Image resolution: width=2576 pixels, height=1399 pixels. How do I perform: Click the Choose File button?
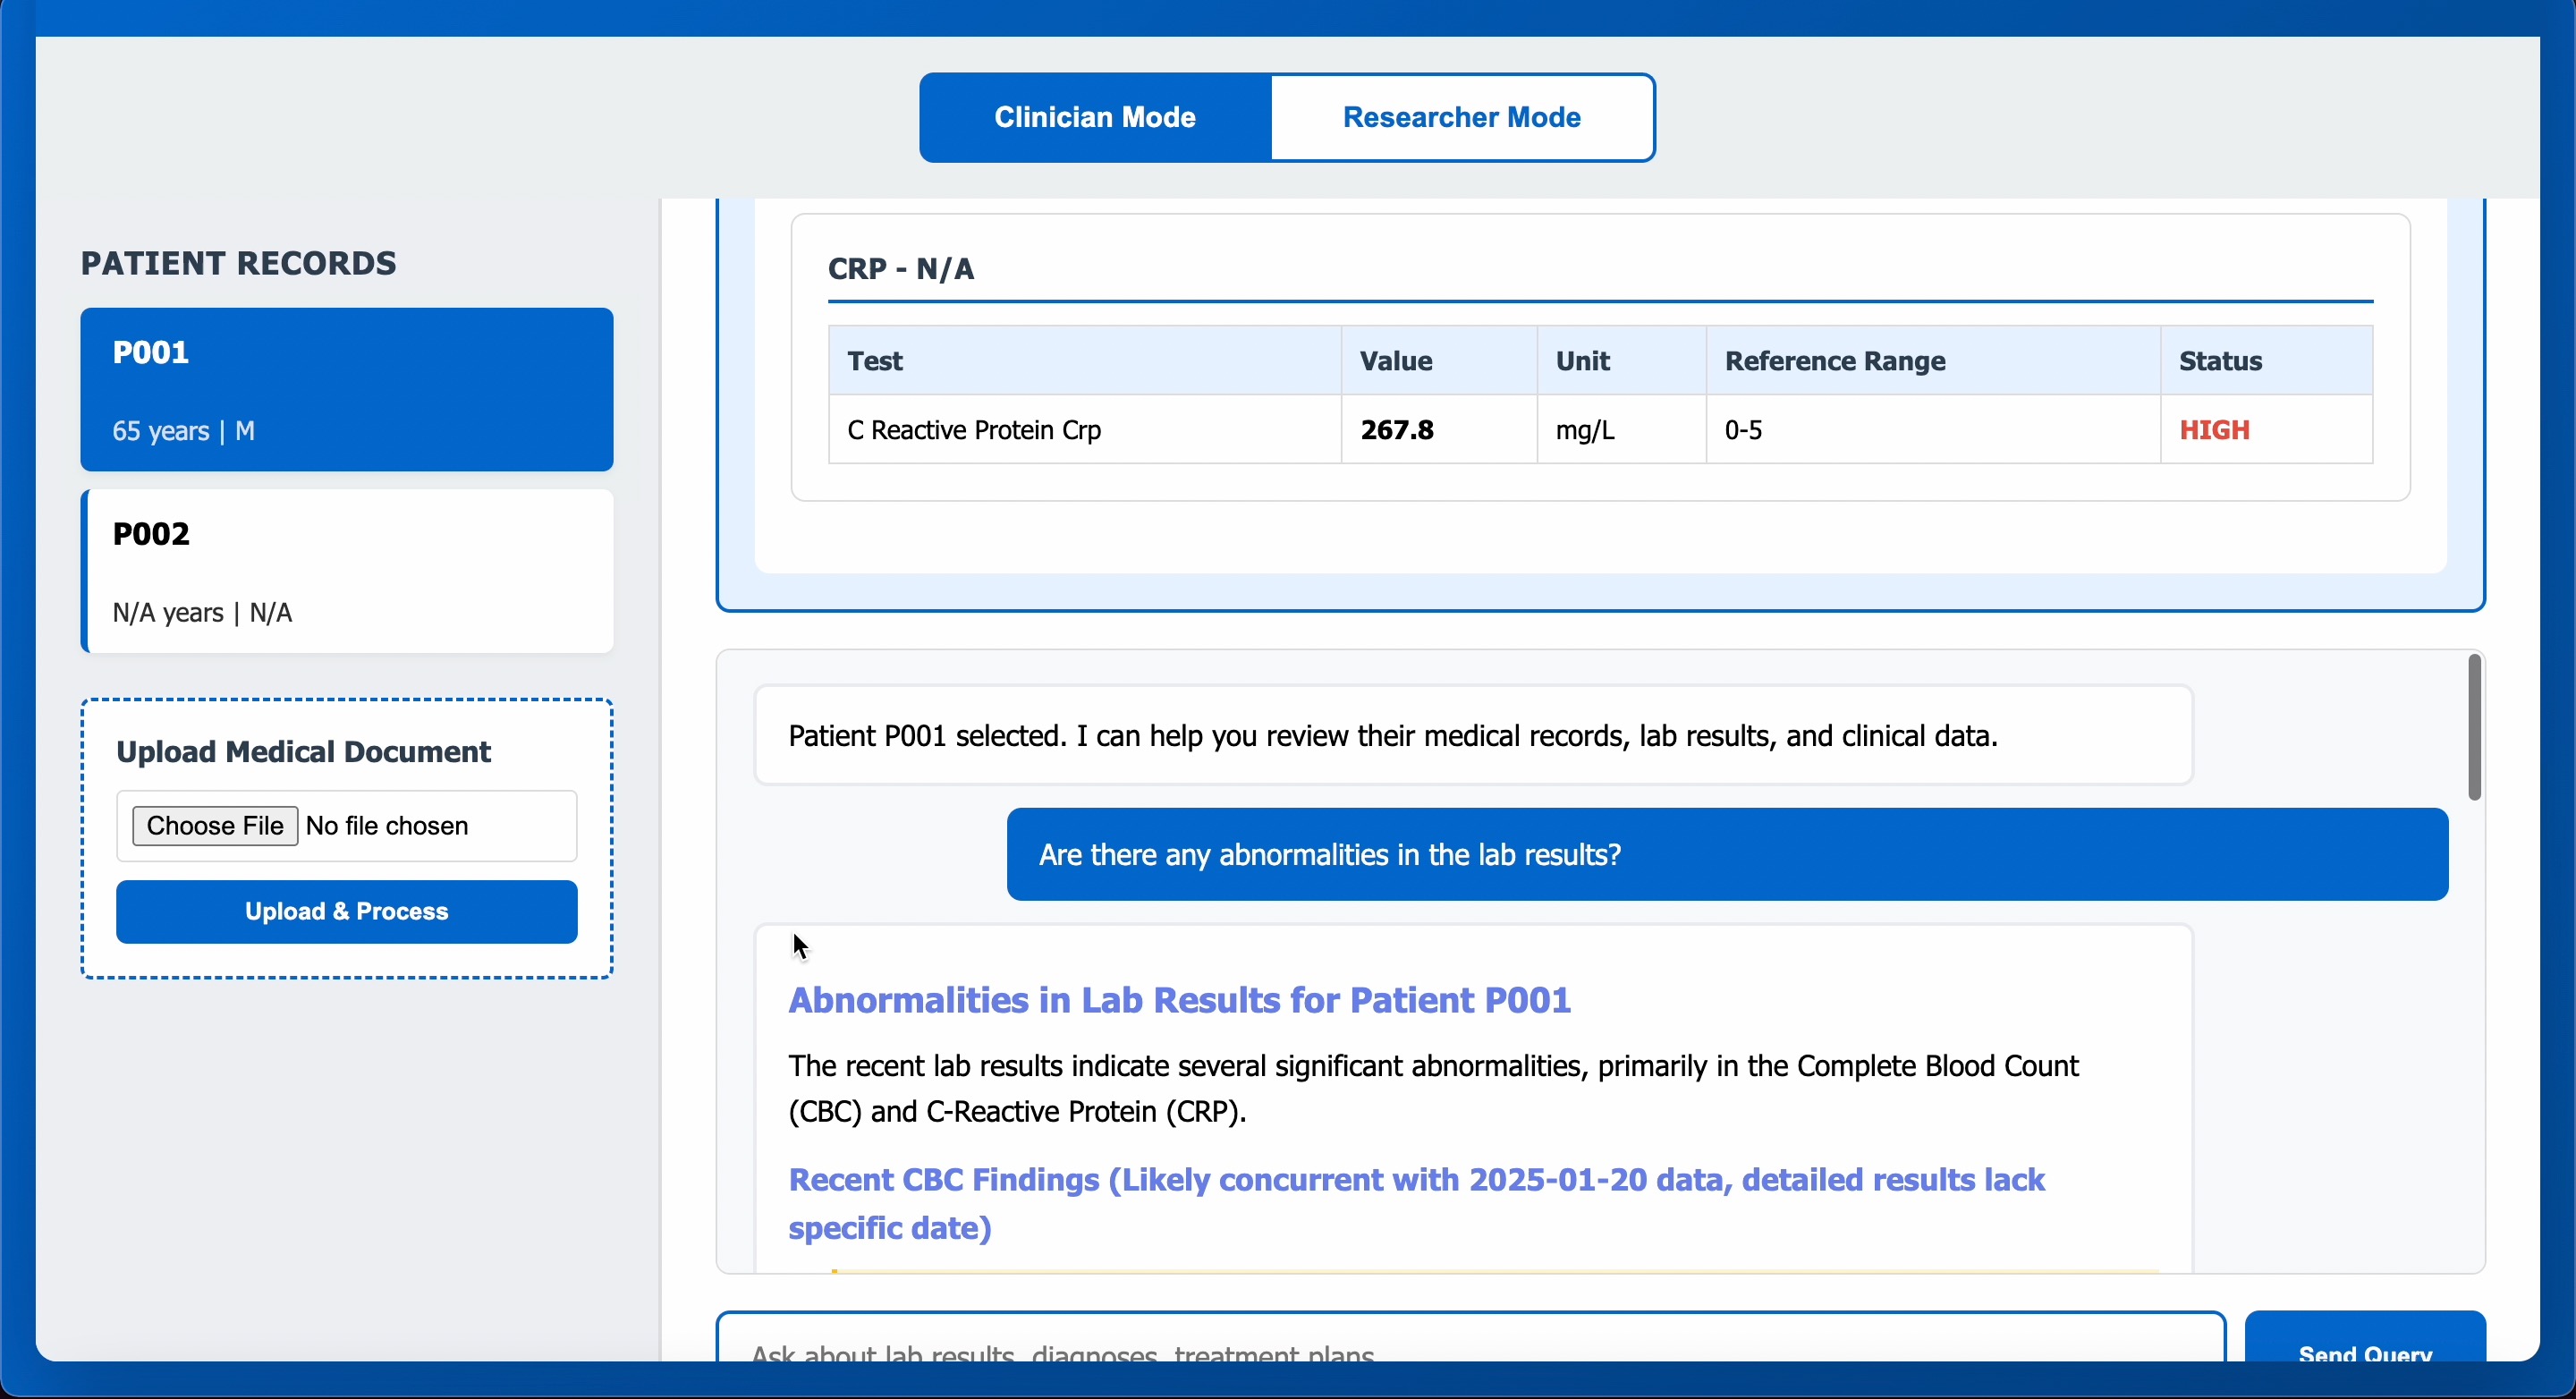coord(215,825)
